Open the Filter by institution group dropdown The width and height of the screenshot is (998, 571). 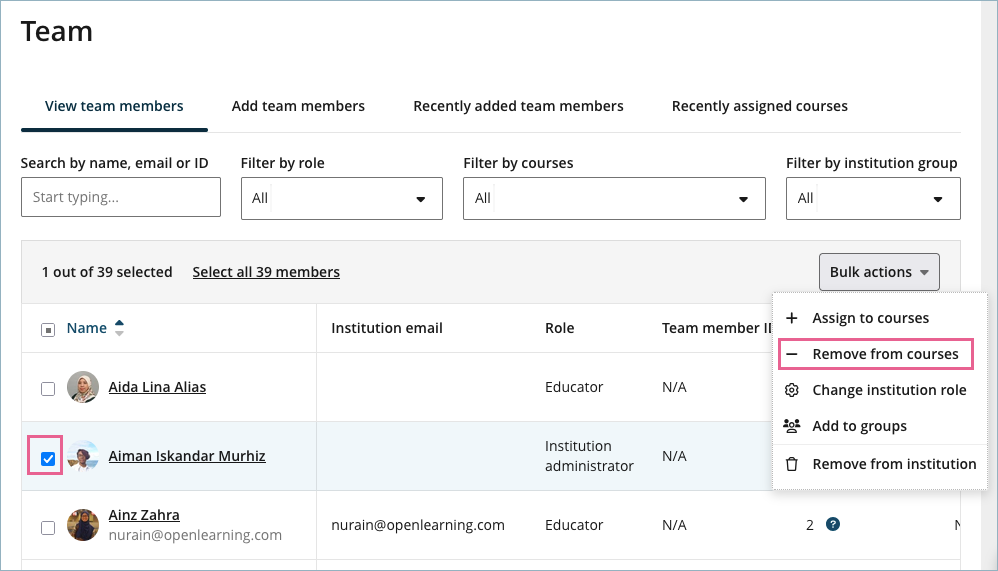[872, 198]
